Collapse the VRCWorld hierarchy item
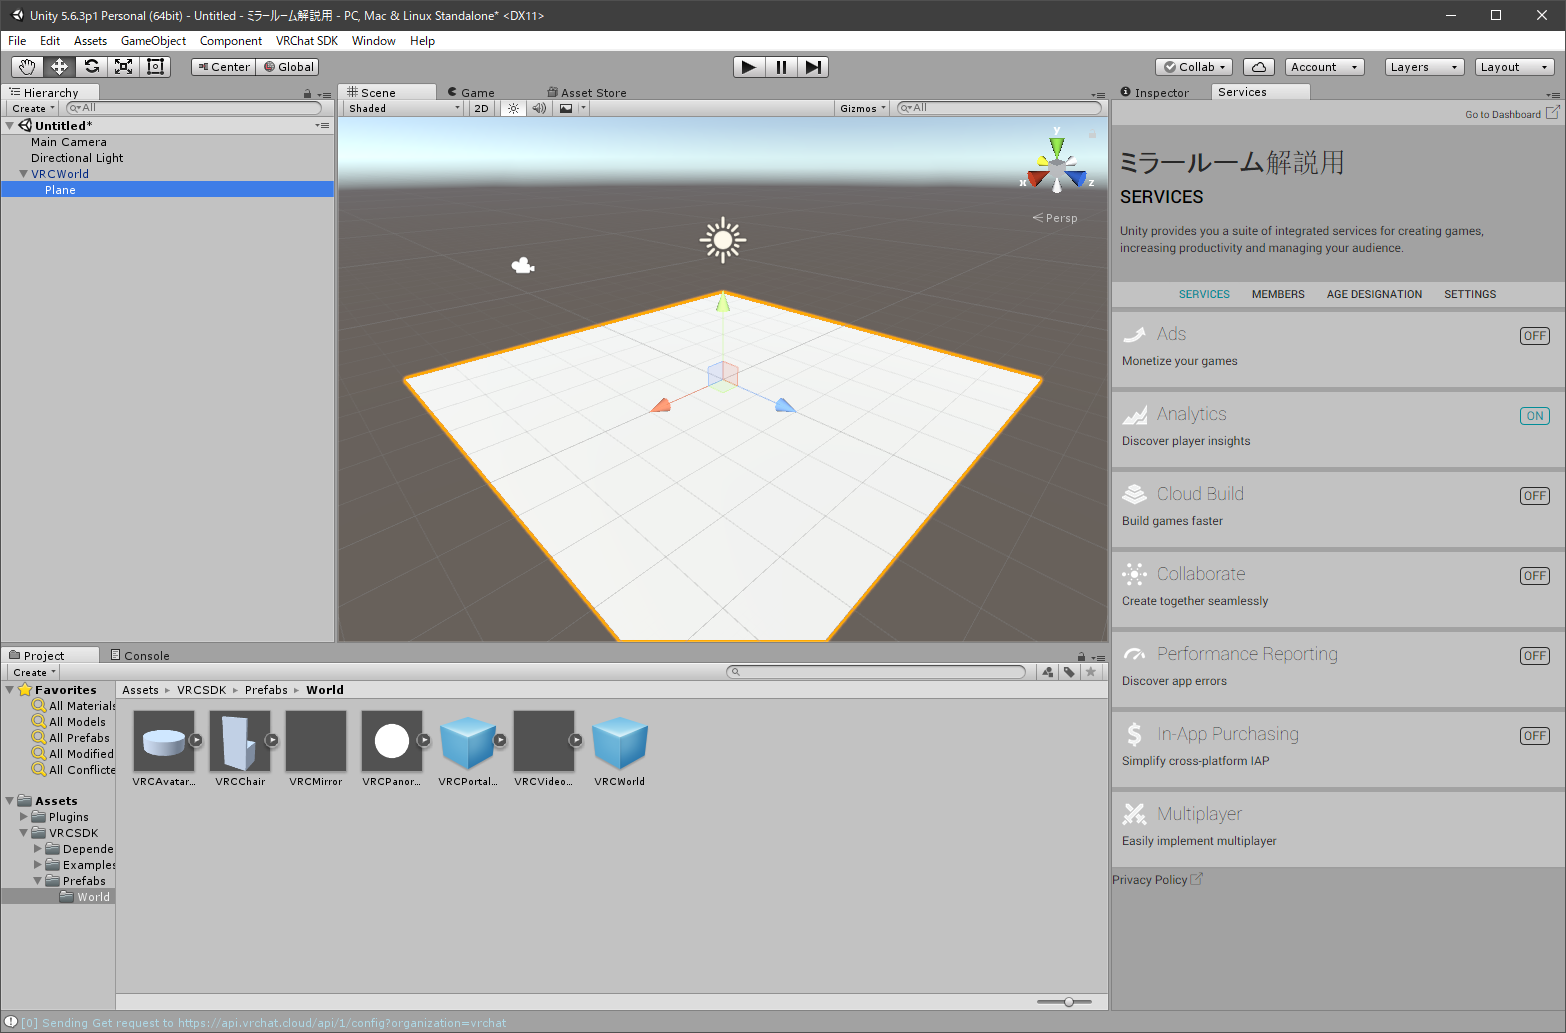The width and height of the screenshot is (1566, 1033). point(24,174)
